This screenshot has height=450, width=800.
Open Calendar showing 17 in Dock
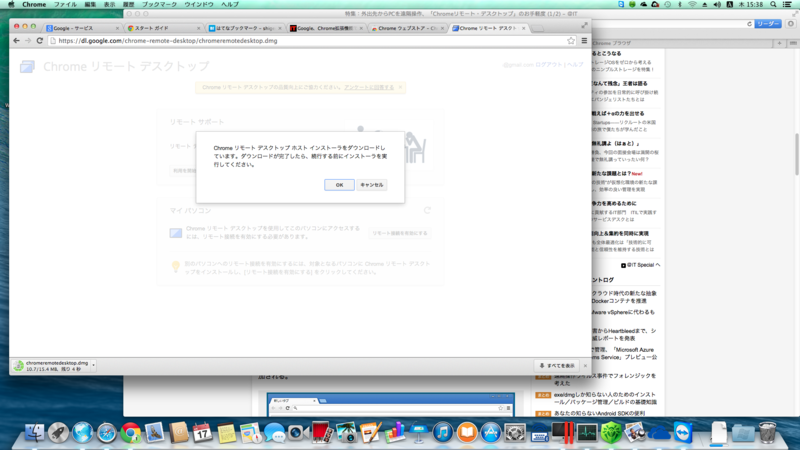[x=203, y=433]
